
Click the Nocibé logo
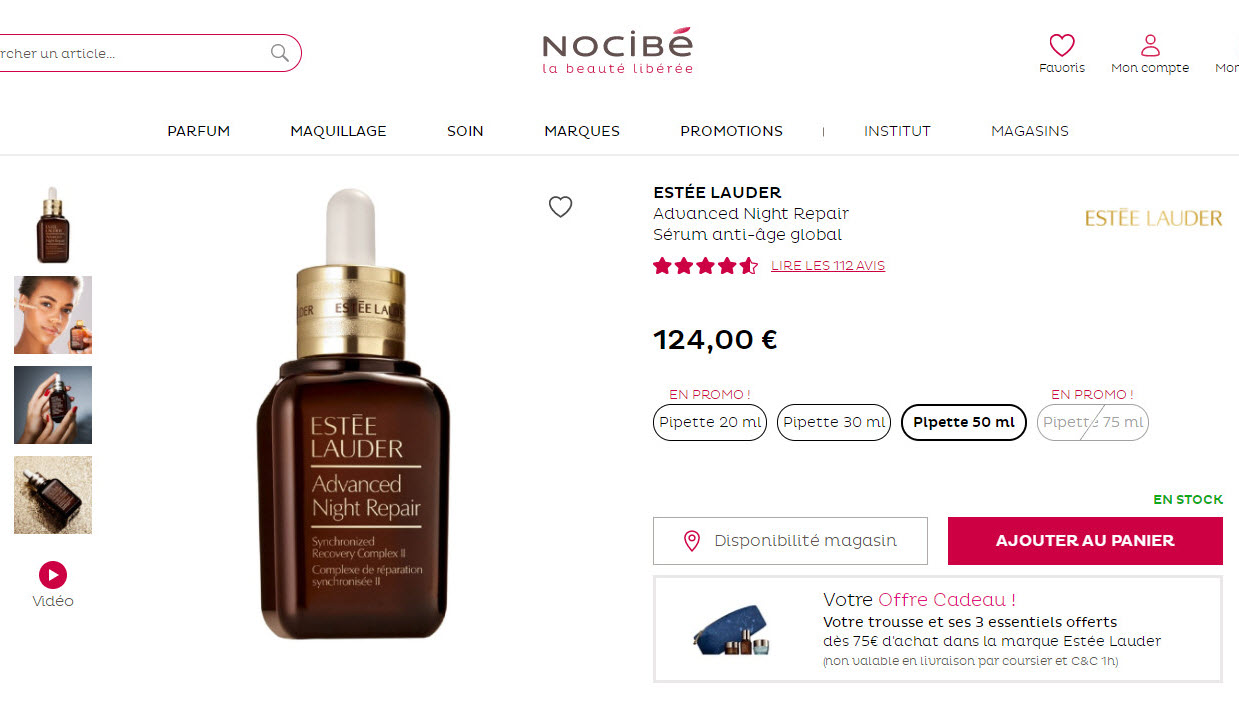coord(617,51)
